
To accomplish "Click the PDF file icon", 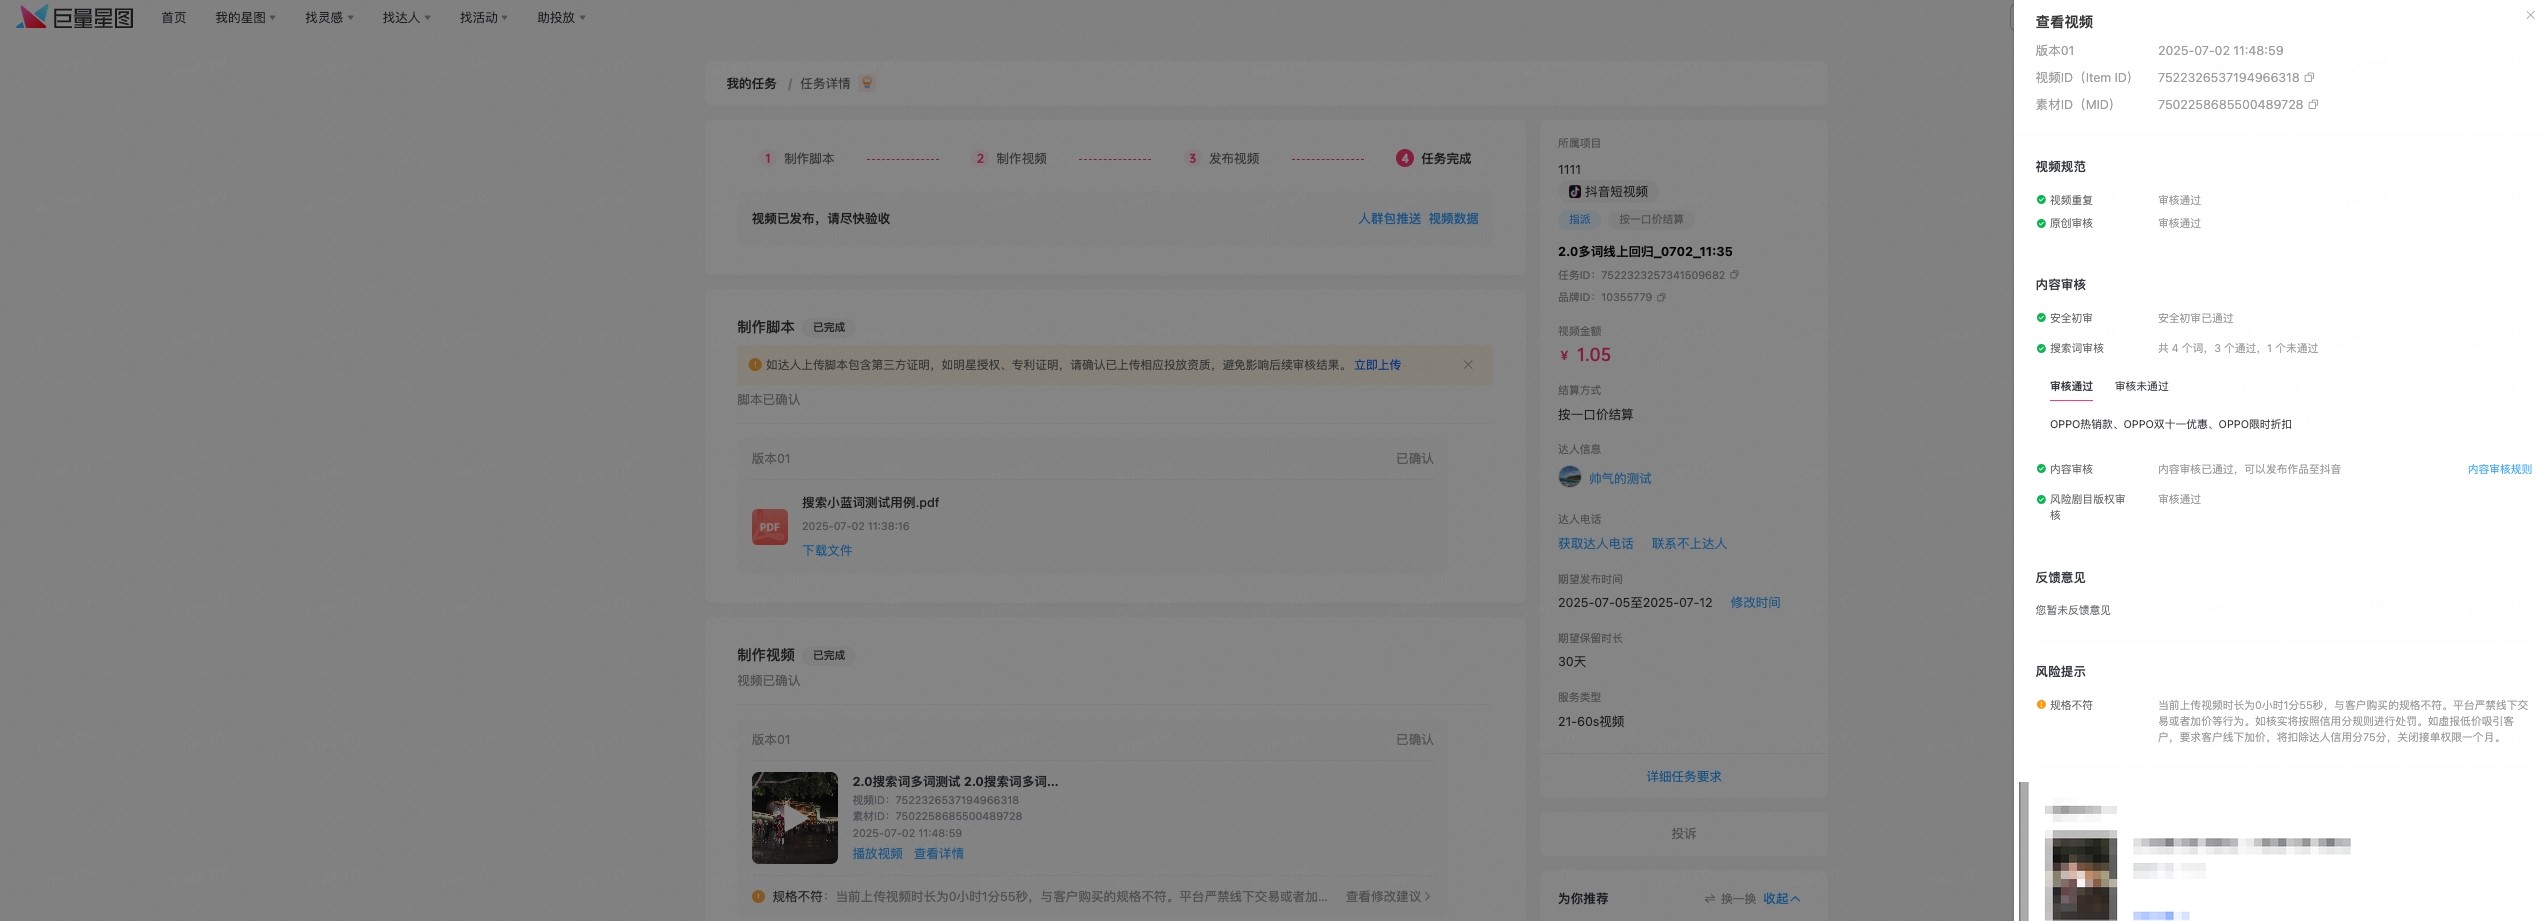I will [x=770, y=527].
